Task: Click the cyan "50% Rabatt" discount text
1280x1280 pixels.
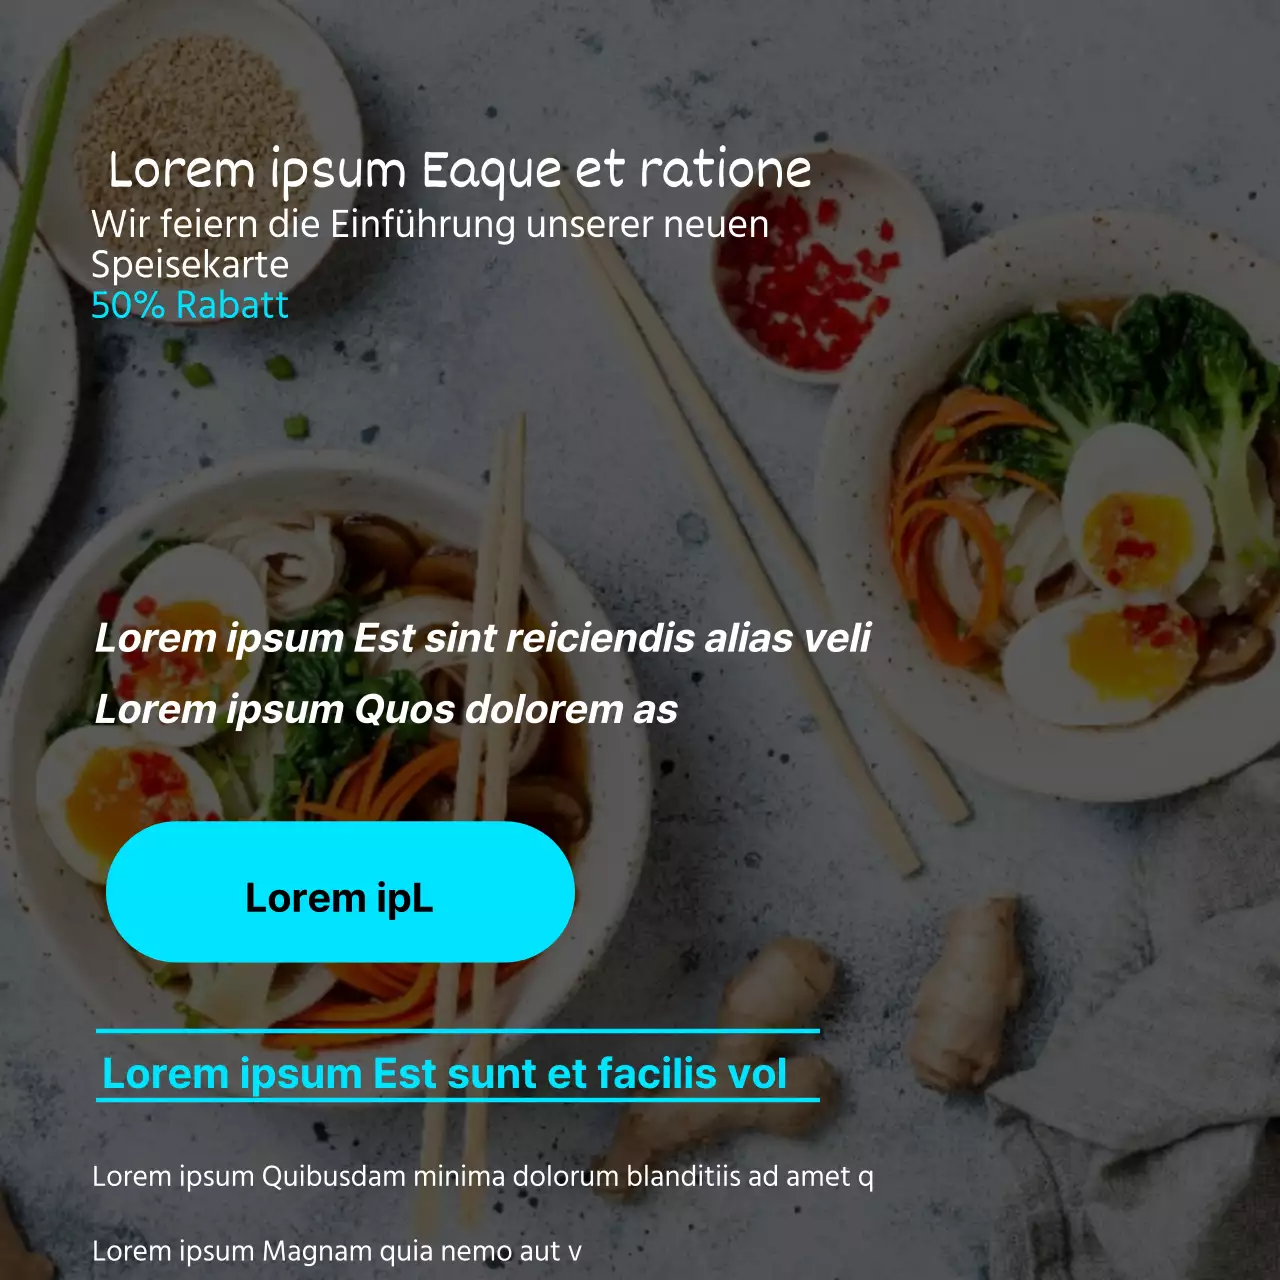Action: point(190,305)
